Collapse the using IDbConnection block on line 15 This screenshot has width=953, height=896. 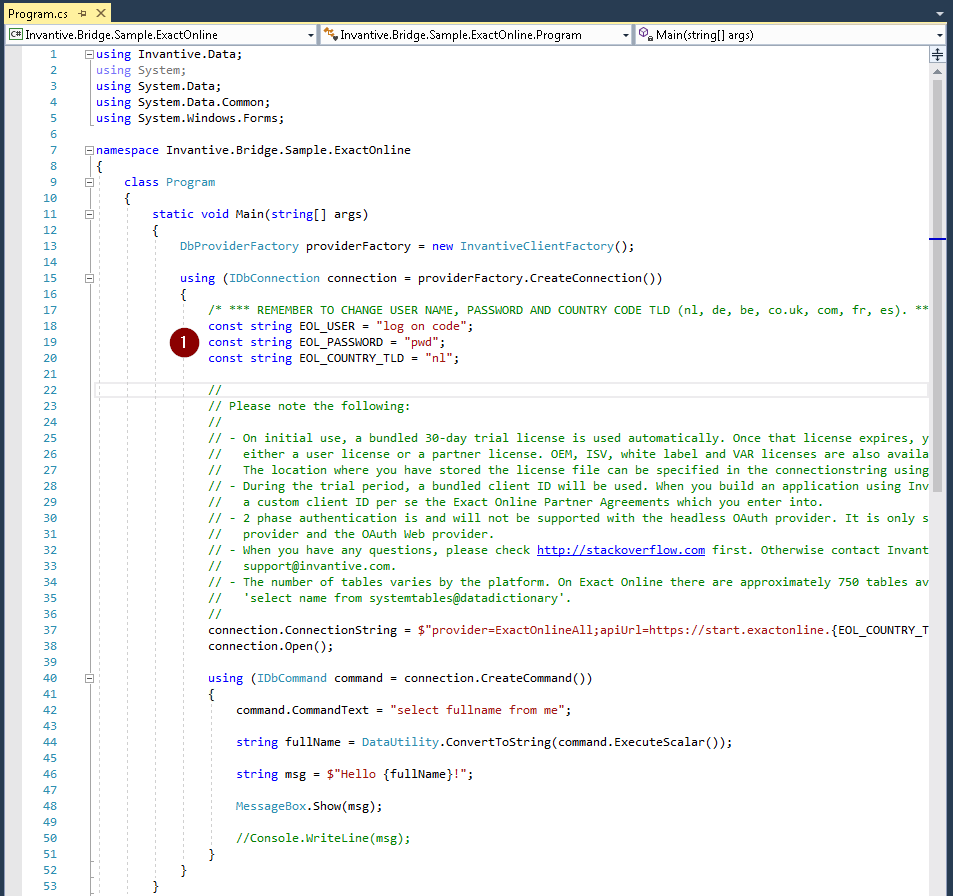click(89, 278)
